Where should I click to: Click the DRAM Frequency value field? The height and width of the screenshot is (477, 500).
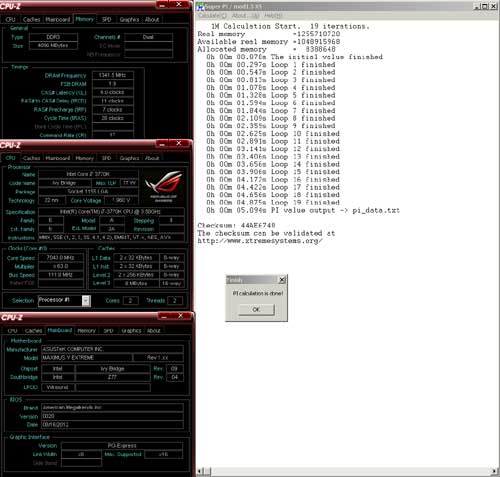tap(113, 75)
